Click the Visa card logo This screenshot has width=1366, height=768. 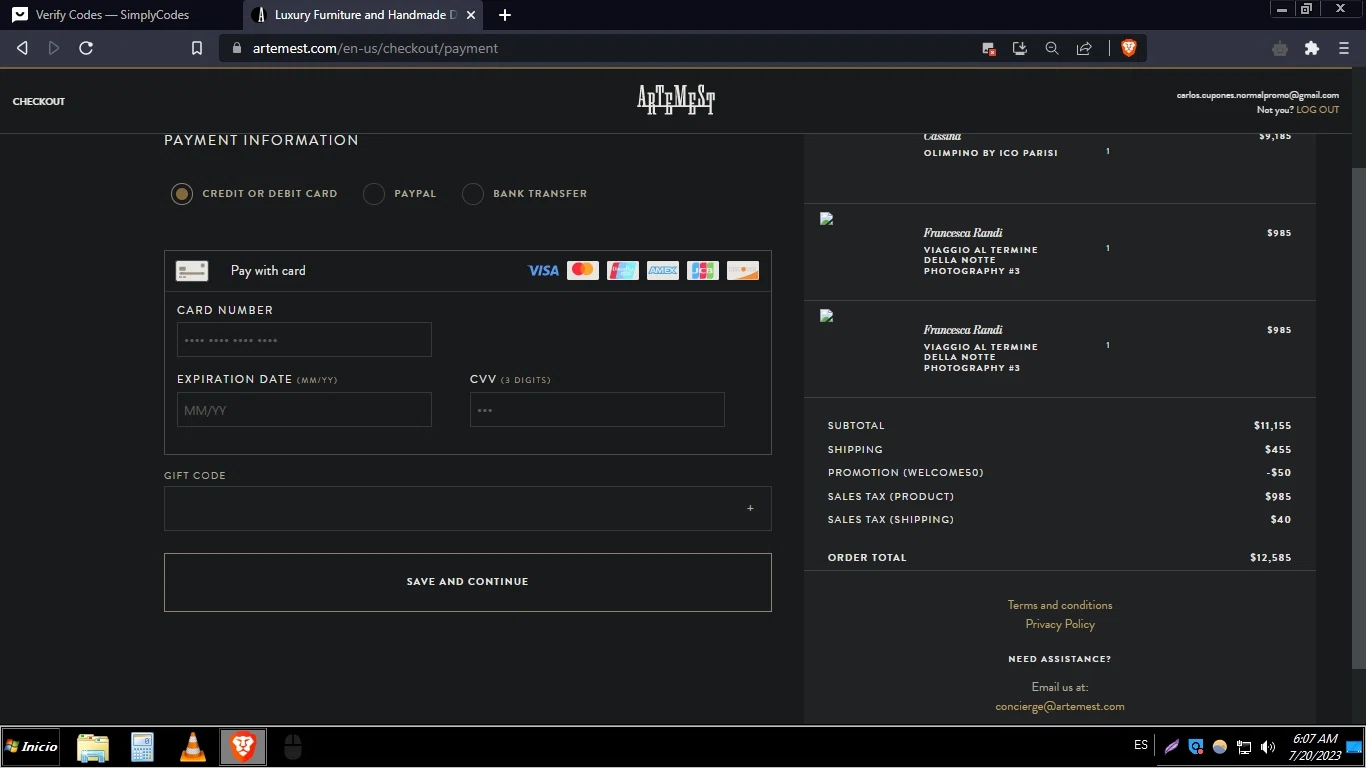[543, 270]
